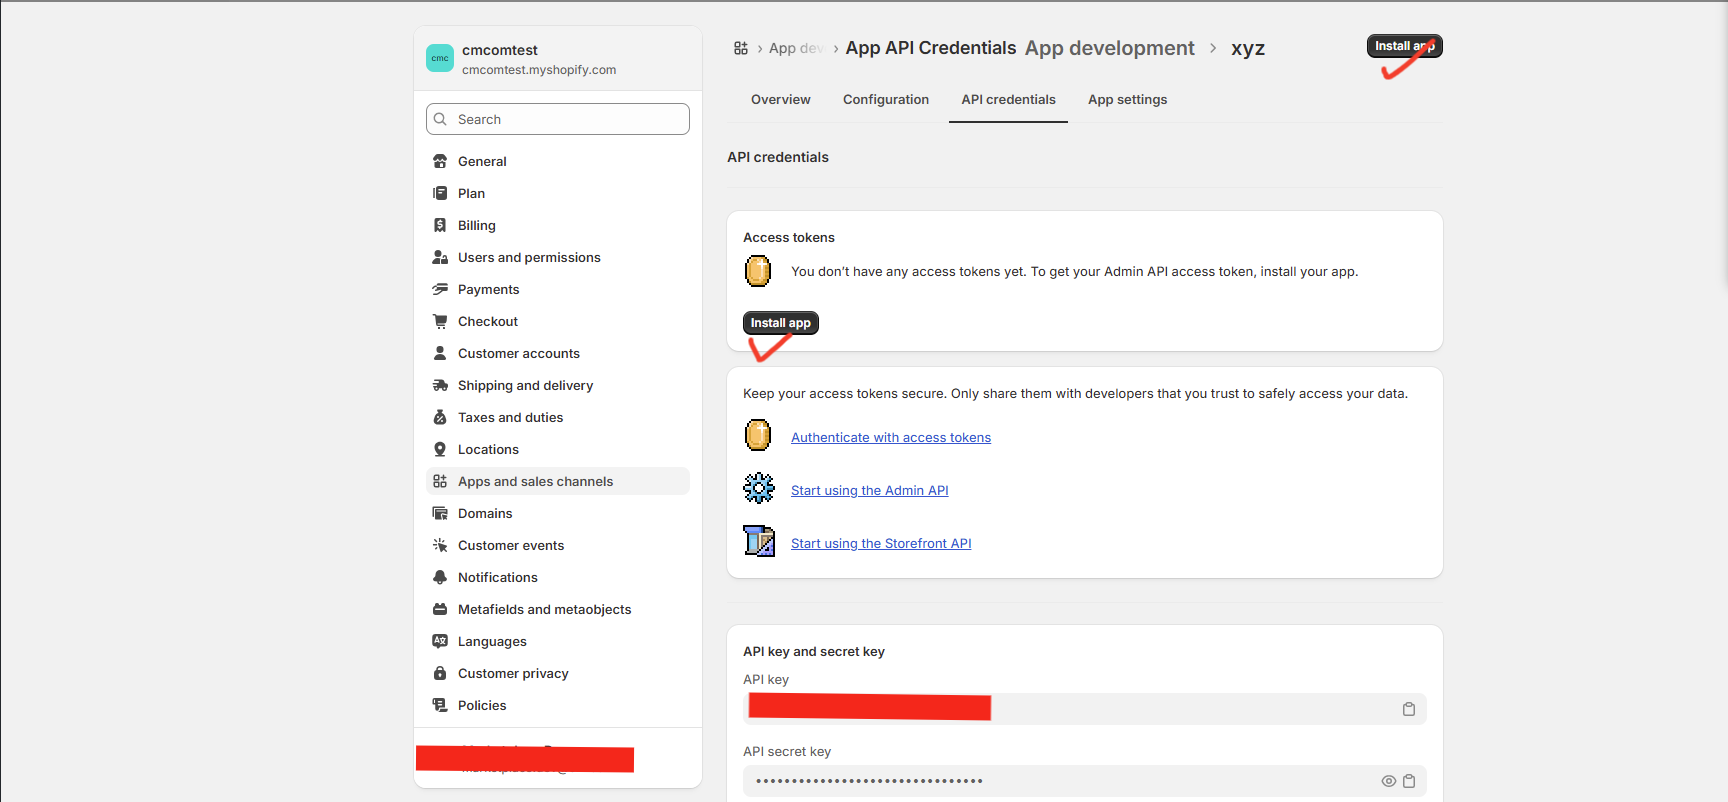Select Apps and sales channels in sidebar

tap(535, 482)
